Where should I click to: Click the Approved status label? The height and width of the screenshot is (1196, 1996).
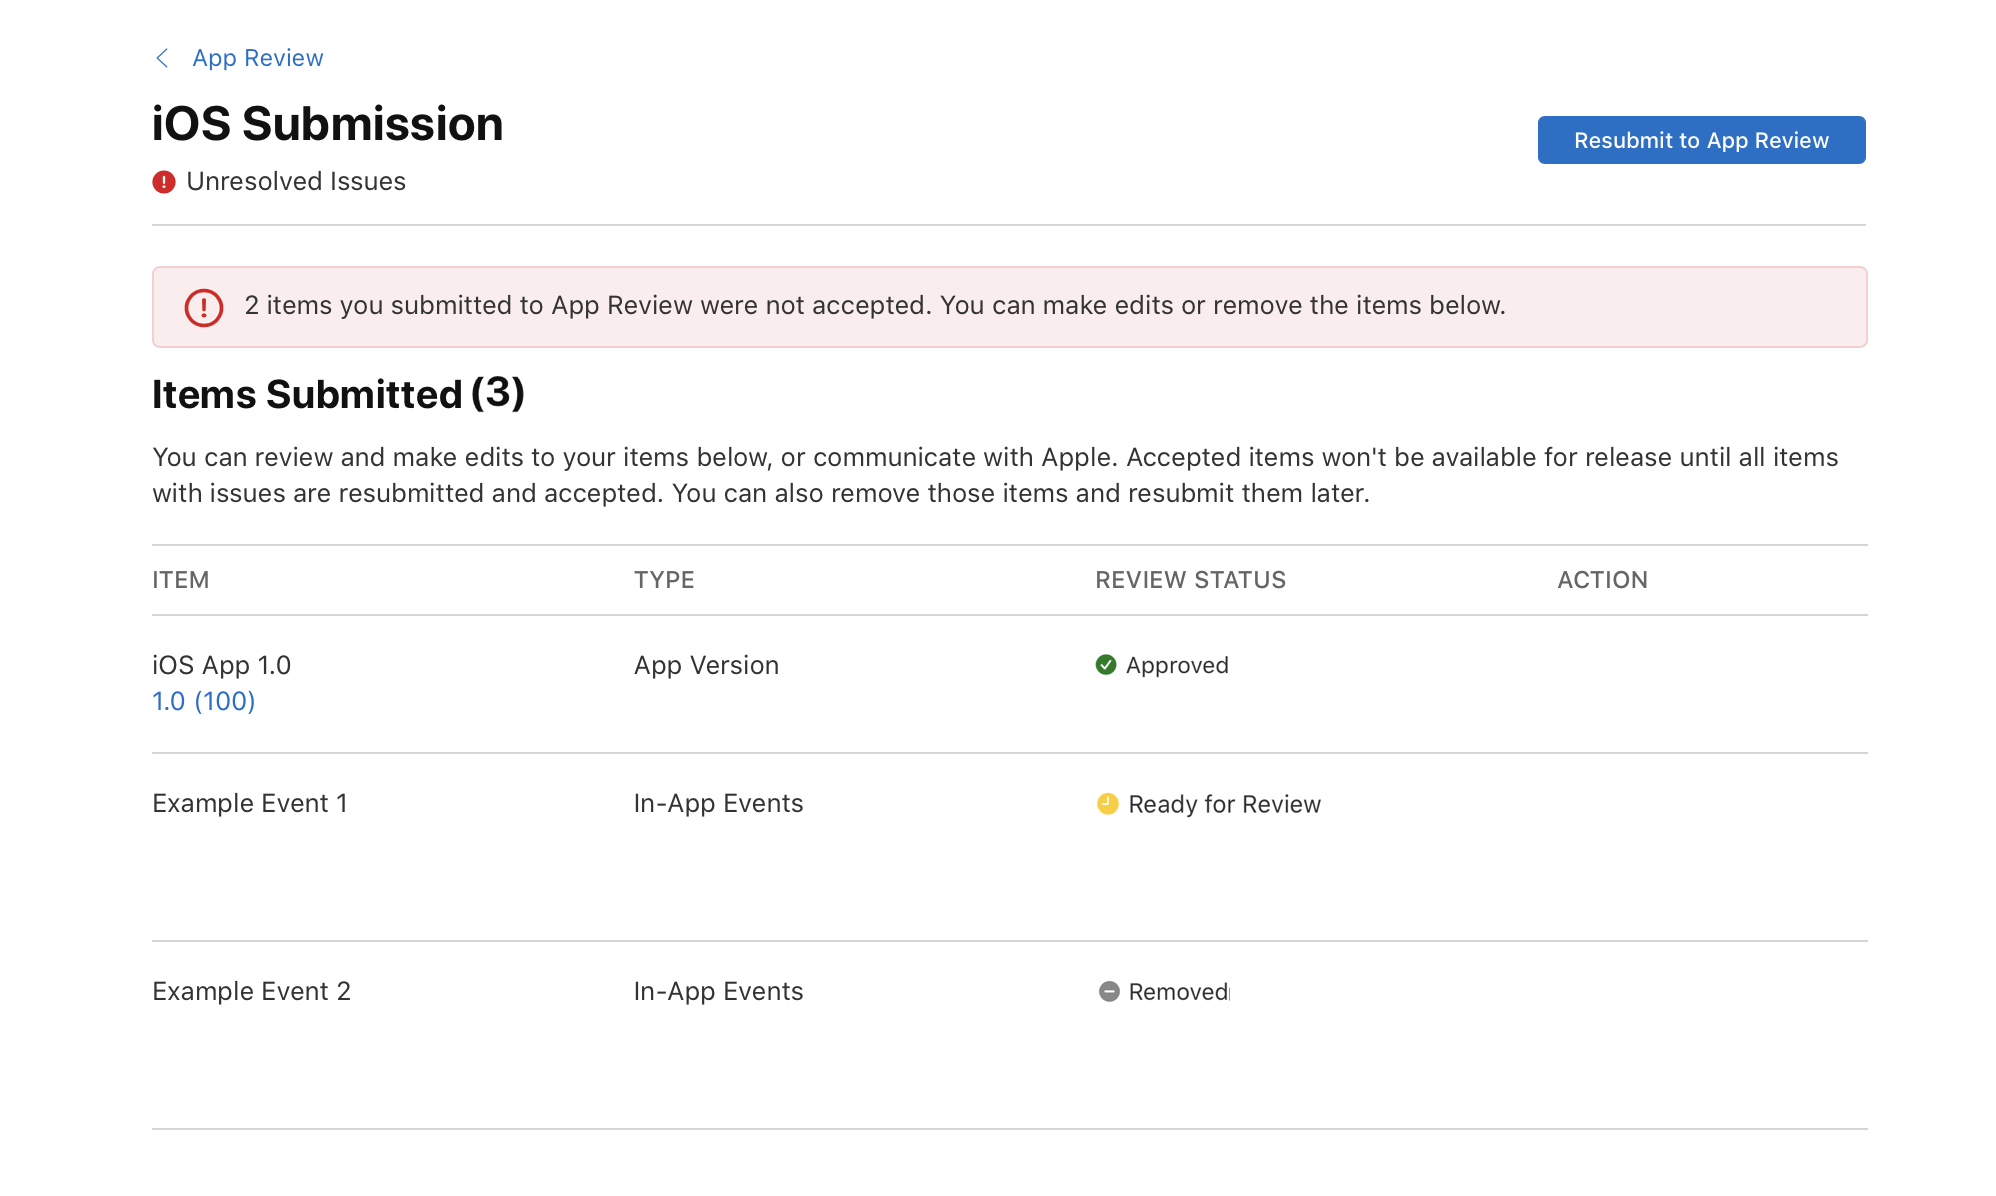click(1178, 665)
